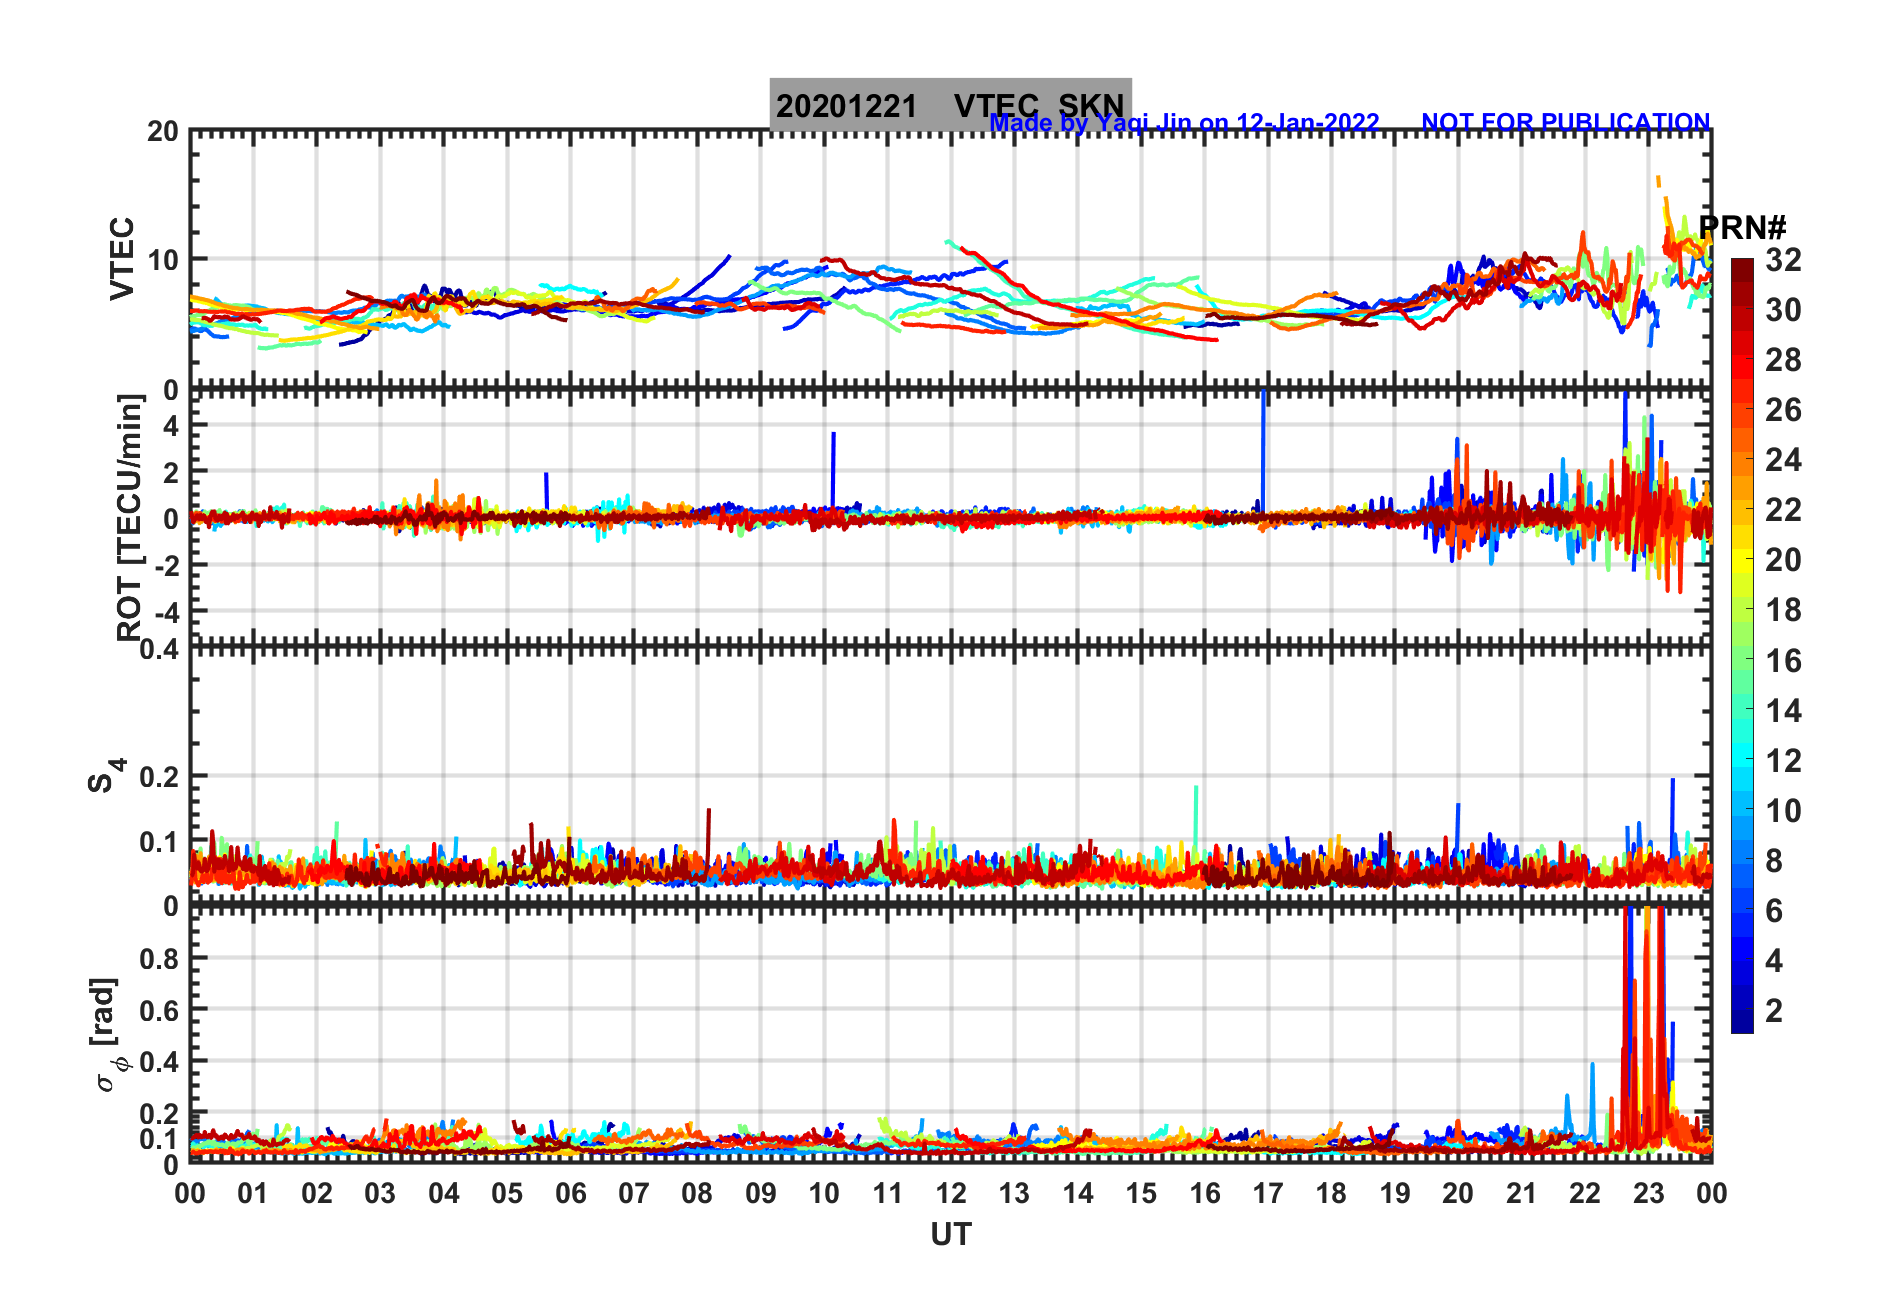The height and width of the screenshot is (1292, 1902).
Task: Click the plot title "20201221 VTEC SKN"
Action: click(950, 105)
